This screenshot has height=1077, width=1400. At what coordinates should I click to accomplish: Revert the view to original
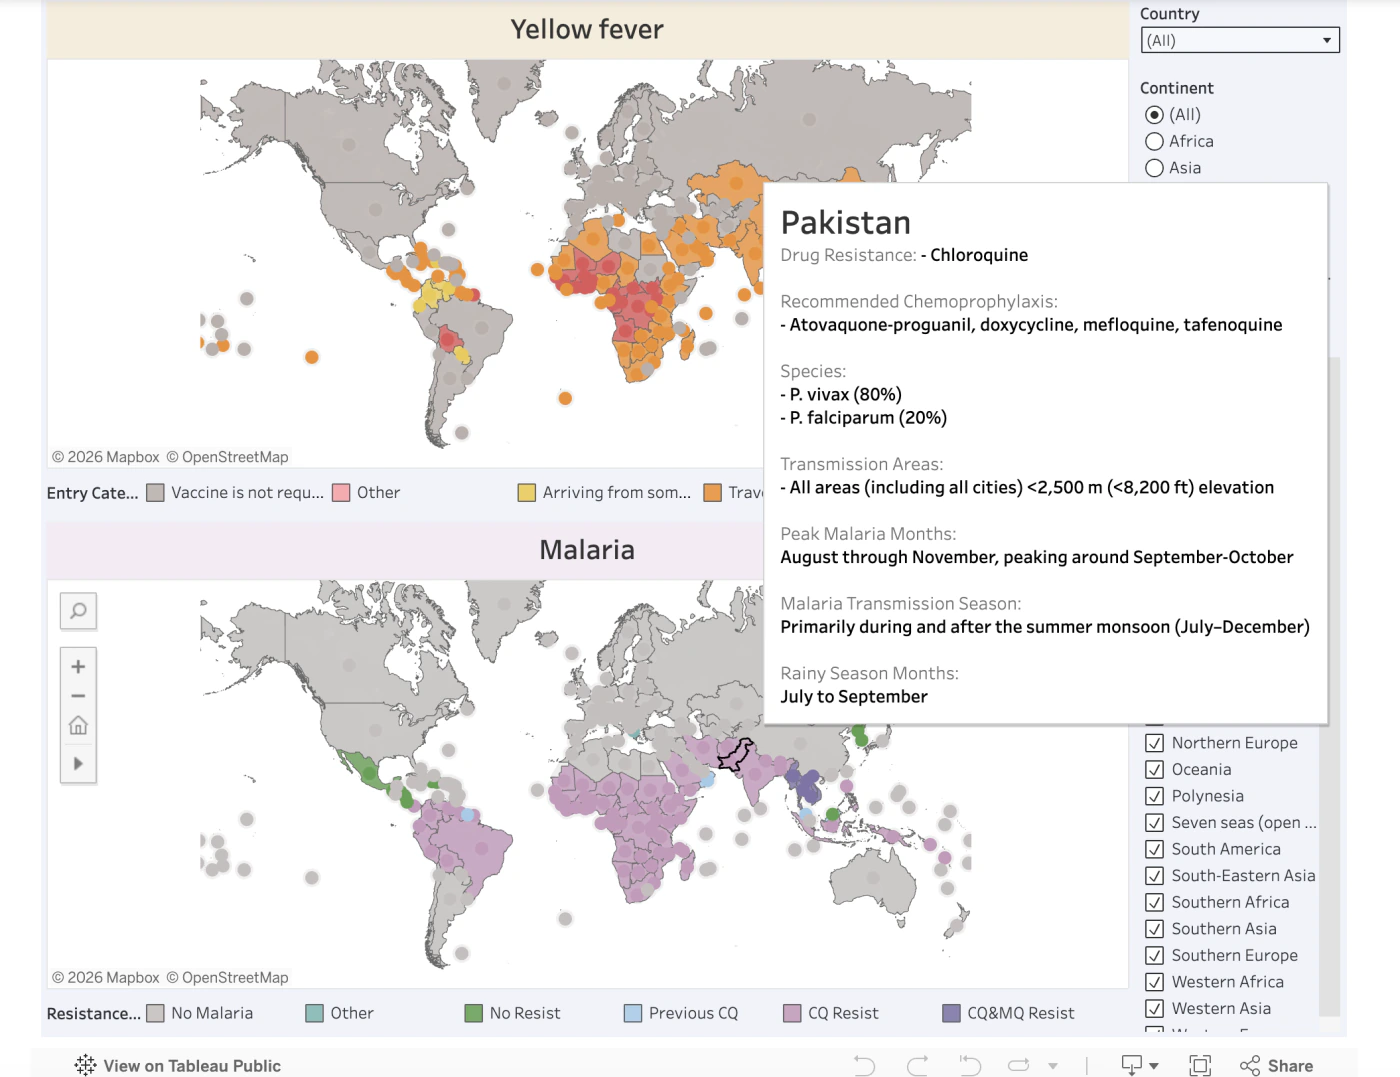pos(969,1066)
